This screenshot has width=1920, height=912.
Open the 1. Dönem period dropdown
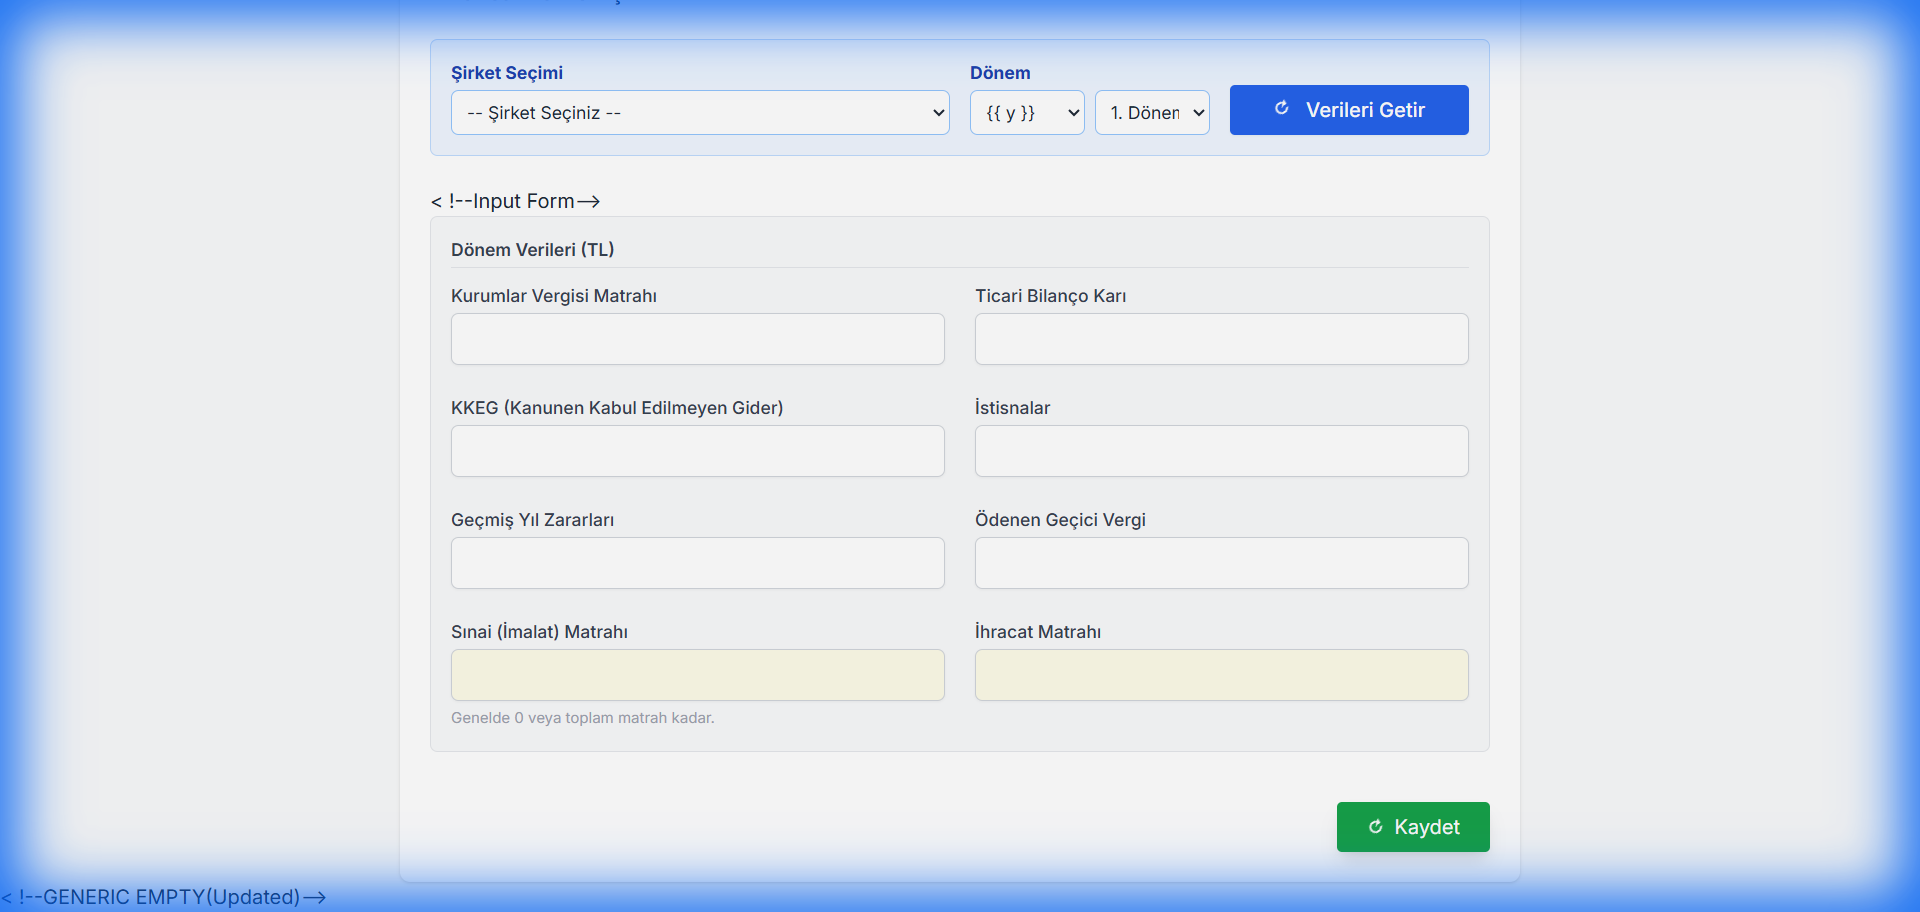coord(1151,113)
